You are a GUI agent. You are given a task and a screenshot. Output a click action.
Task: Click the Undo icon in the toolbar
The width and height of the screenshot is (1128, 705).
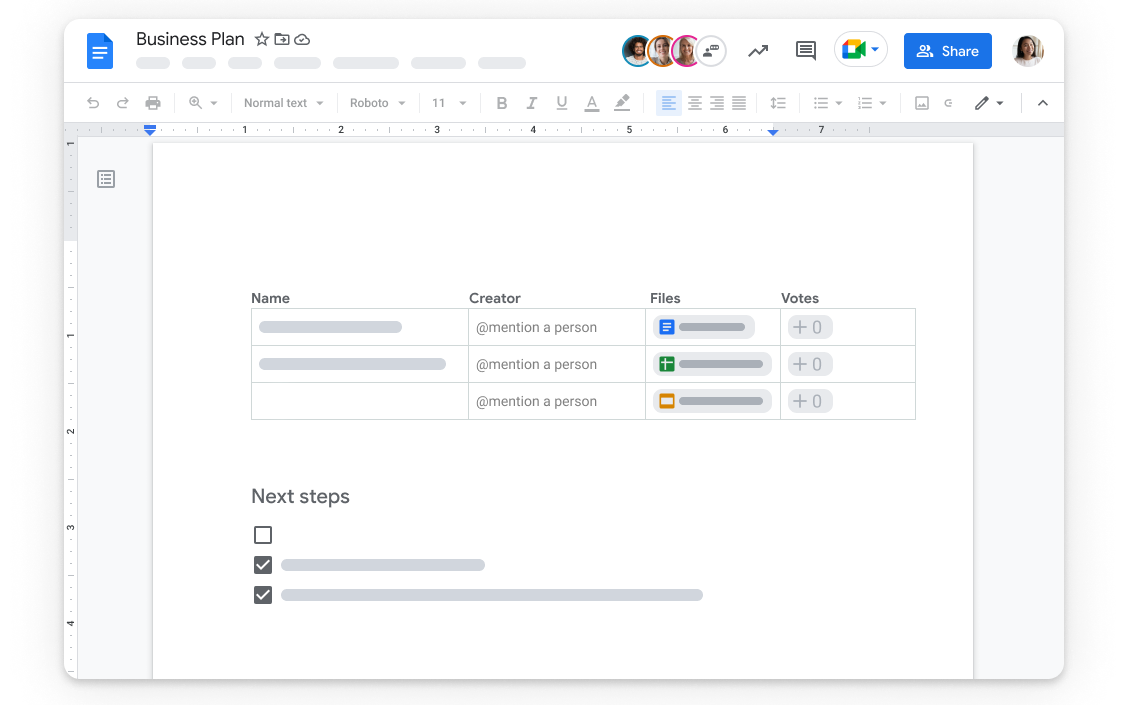(x=94, y=102)
